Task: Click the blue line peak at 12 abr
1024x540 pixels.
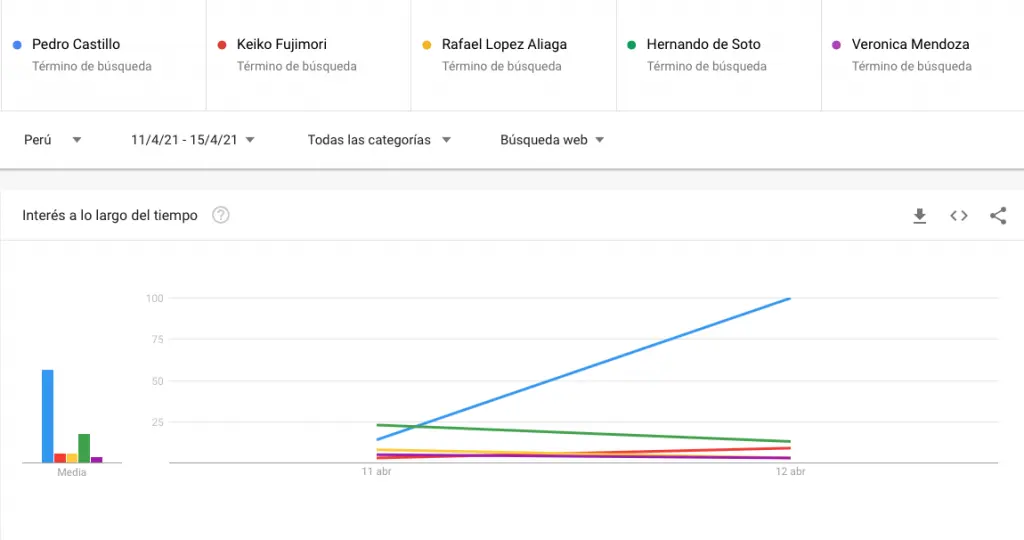Action: [790, 298]
